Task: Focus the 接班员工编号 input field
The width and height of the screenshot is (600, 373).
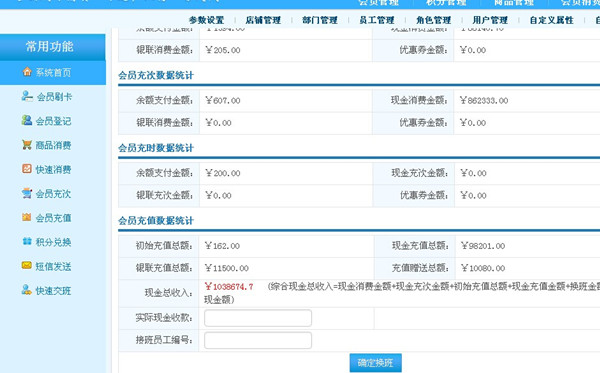Action: [x=258, y=340]
